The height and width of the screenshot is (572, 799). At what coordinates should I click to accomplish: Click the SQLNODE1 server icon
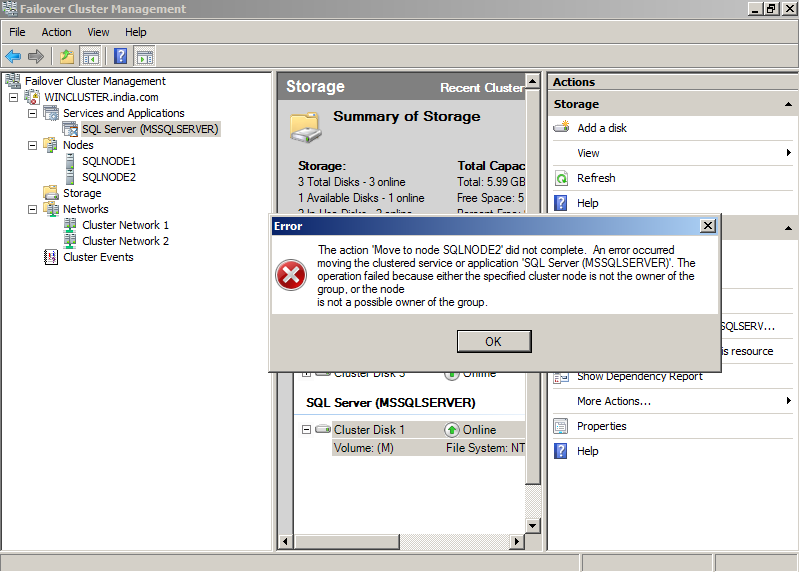(70, 161)
